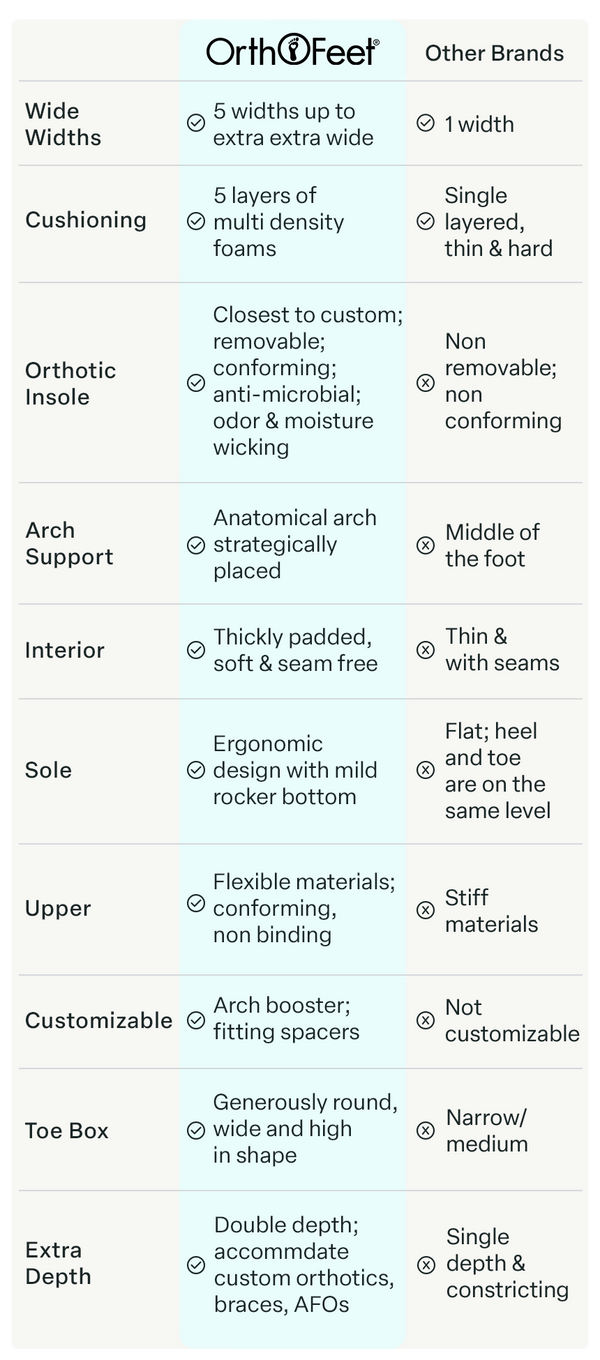Click the "Customizable" row label
The width and height of the screenshot is (600, 1360).
click(99, 1020)
